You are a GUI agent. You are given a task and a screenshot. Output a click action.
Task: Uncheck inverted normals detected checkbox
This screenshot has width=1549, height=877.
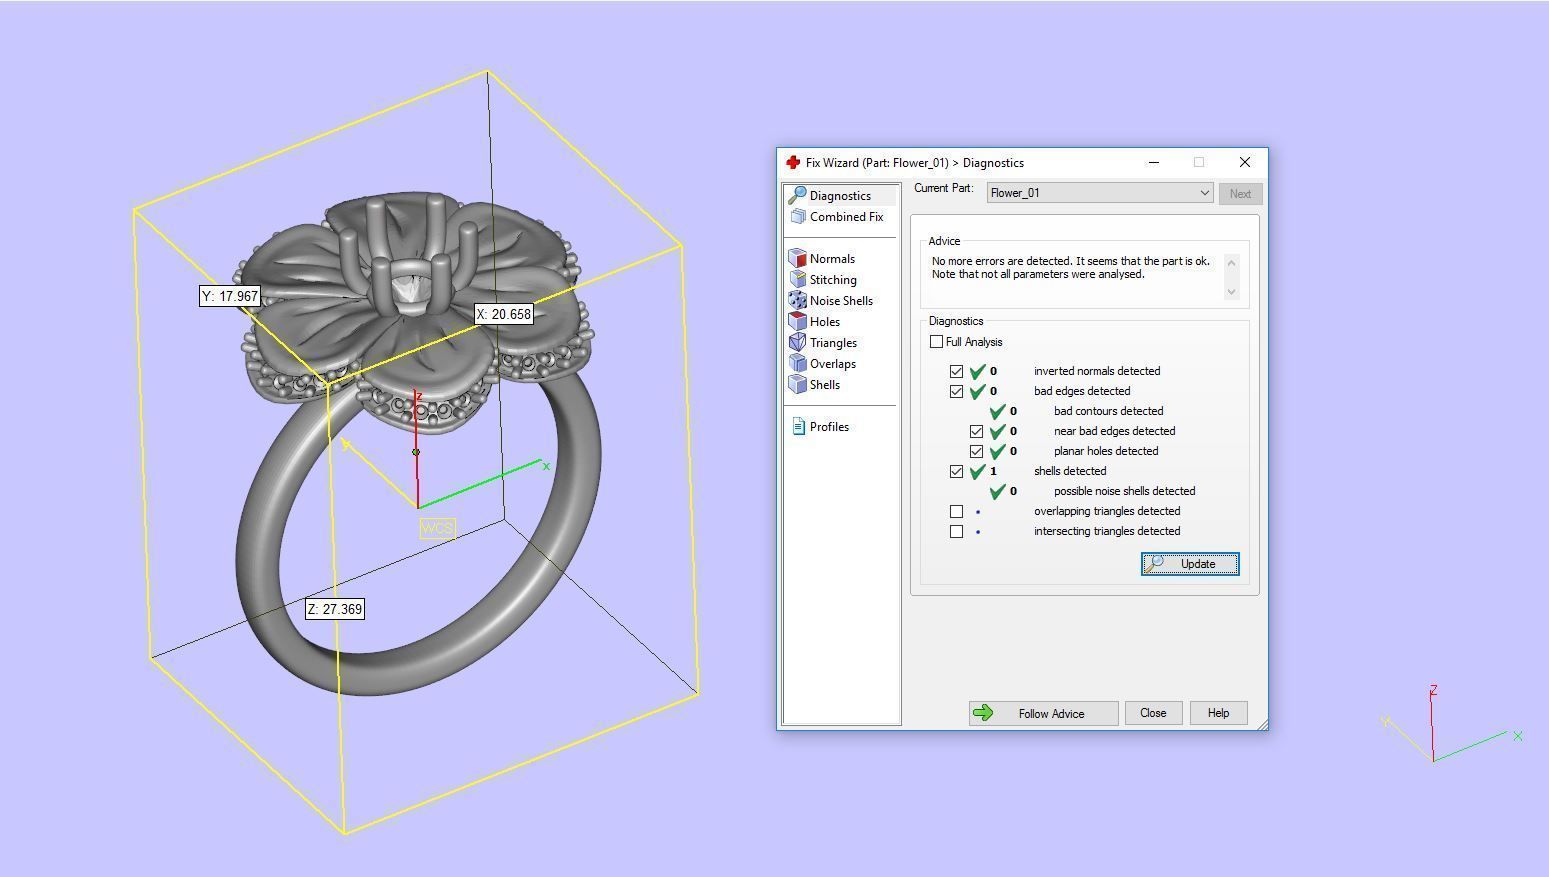click(957, 371)
